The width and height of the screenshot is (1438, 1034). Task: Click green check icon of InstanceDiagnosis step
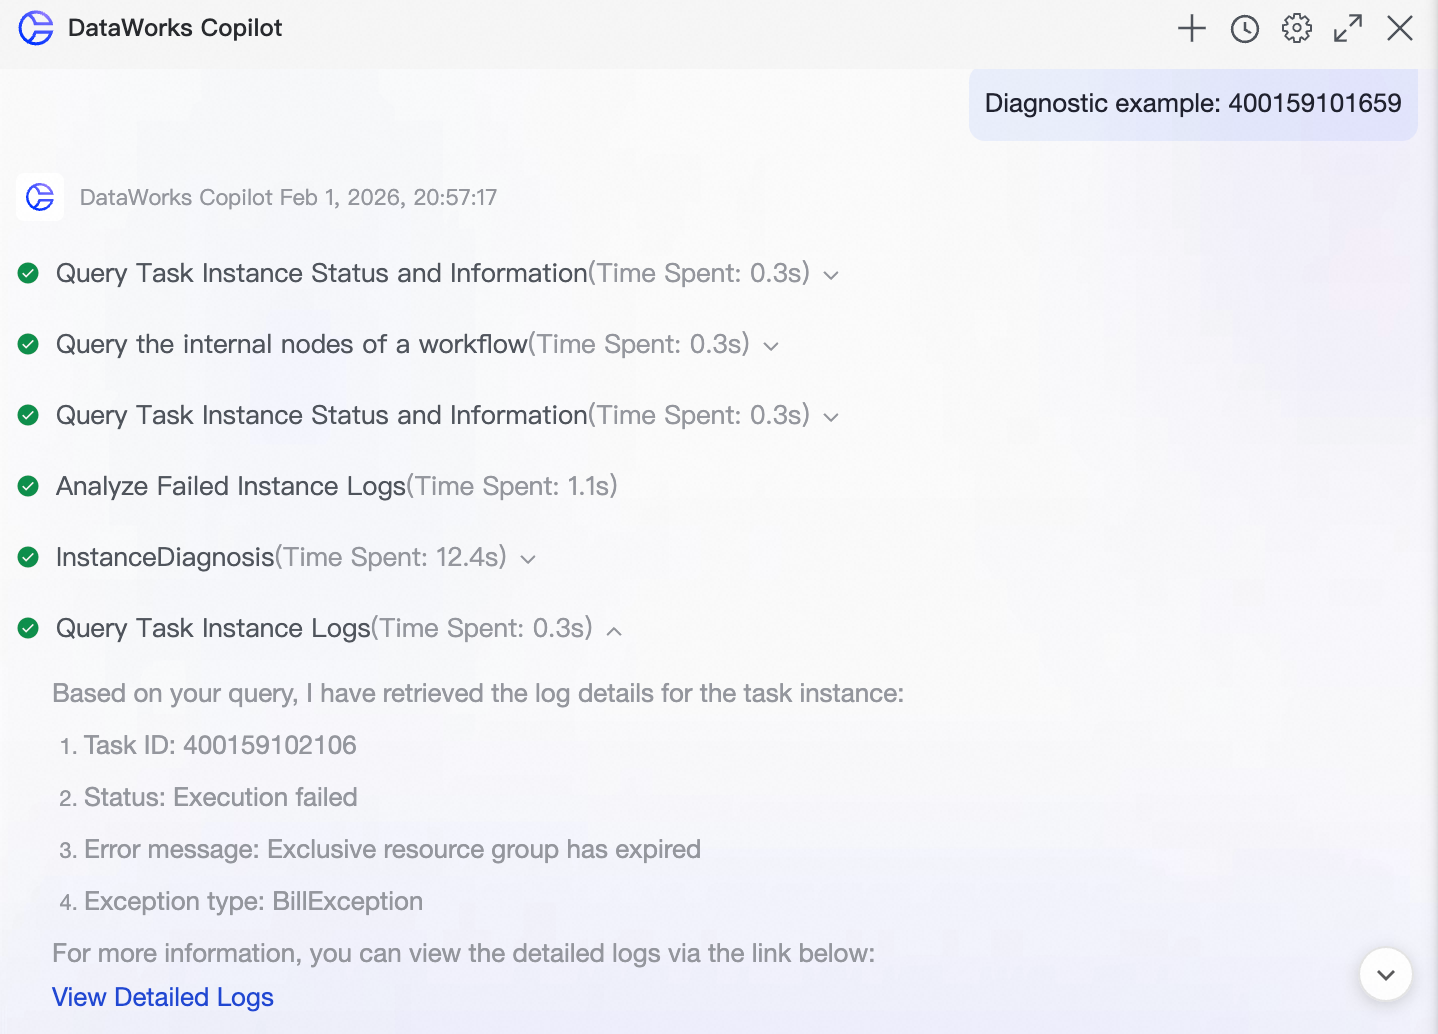(x=29, y=557)
